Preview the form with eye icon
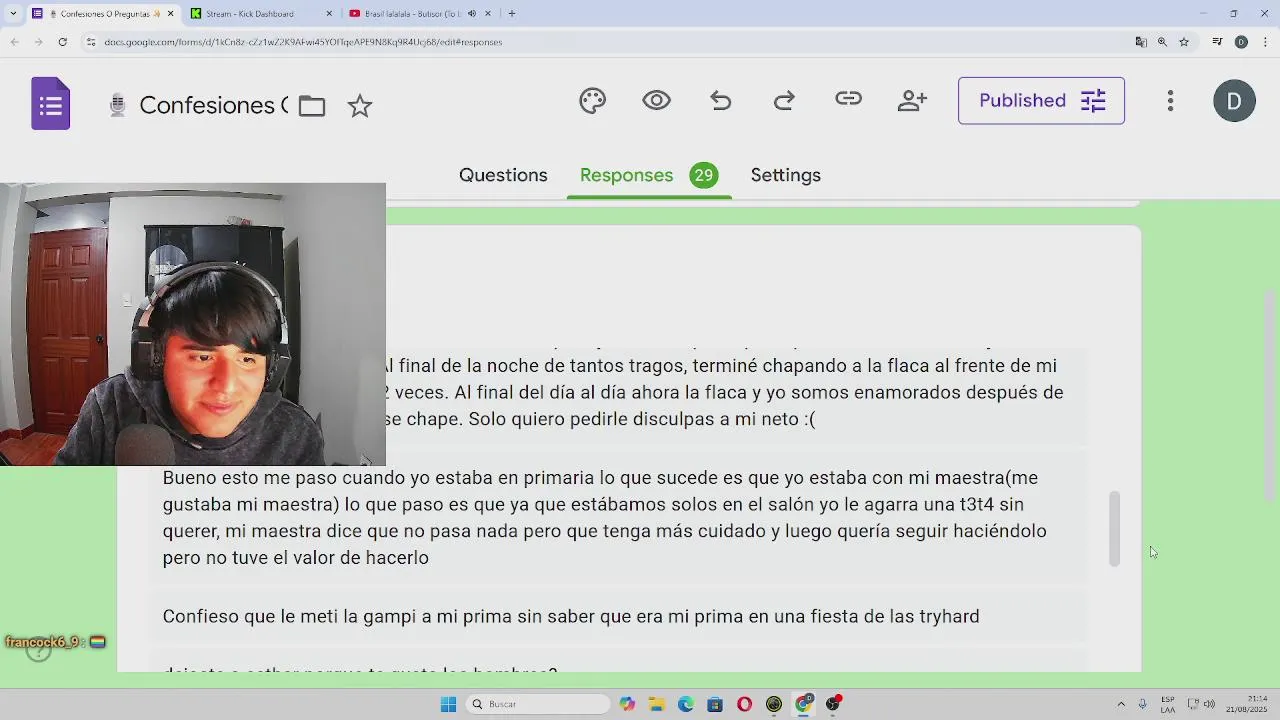The image size is (1280, 720). (657, 100)
